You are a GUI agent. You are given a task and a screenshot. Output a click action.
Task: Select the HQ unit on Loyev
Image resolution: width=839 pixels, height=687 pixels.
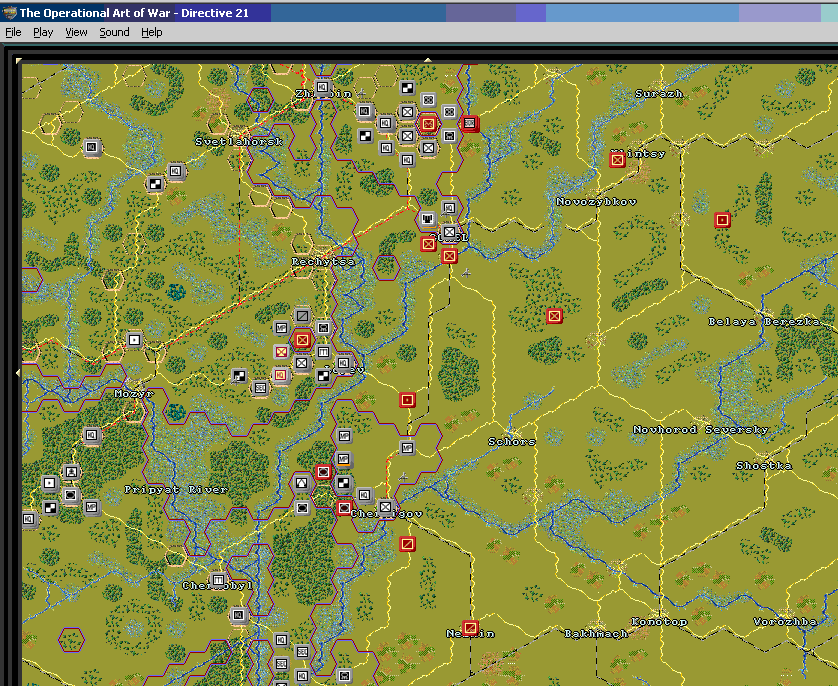coord(344,363)
